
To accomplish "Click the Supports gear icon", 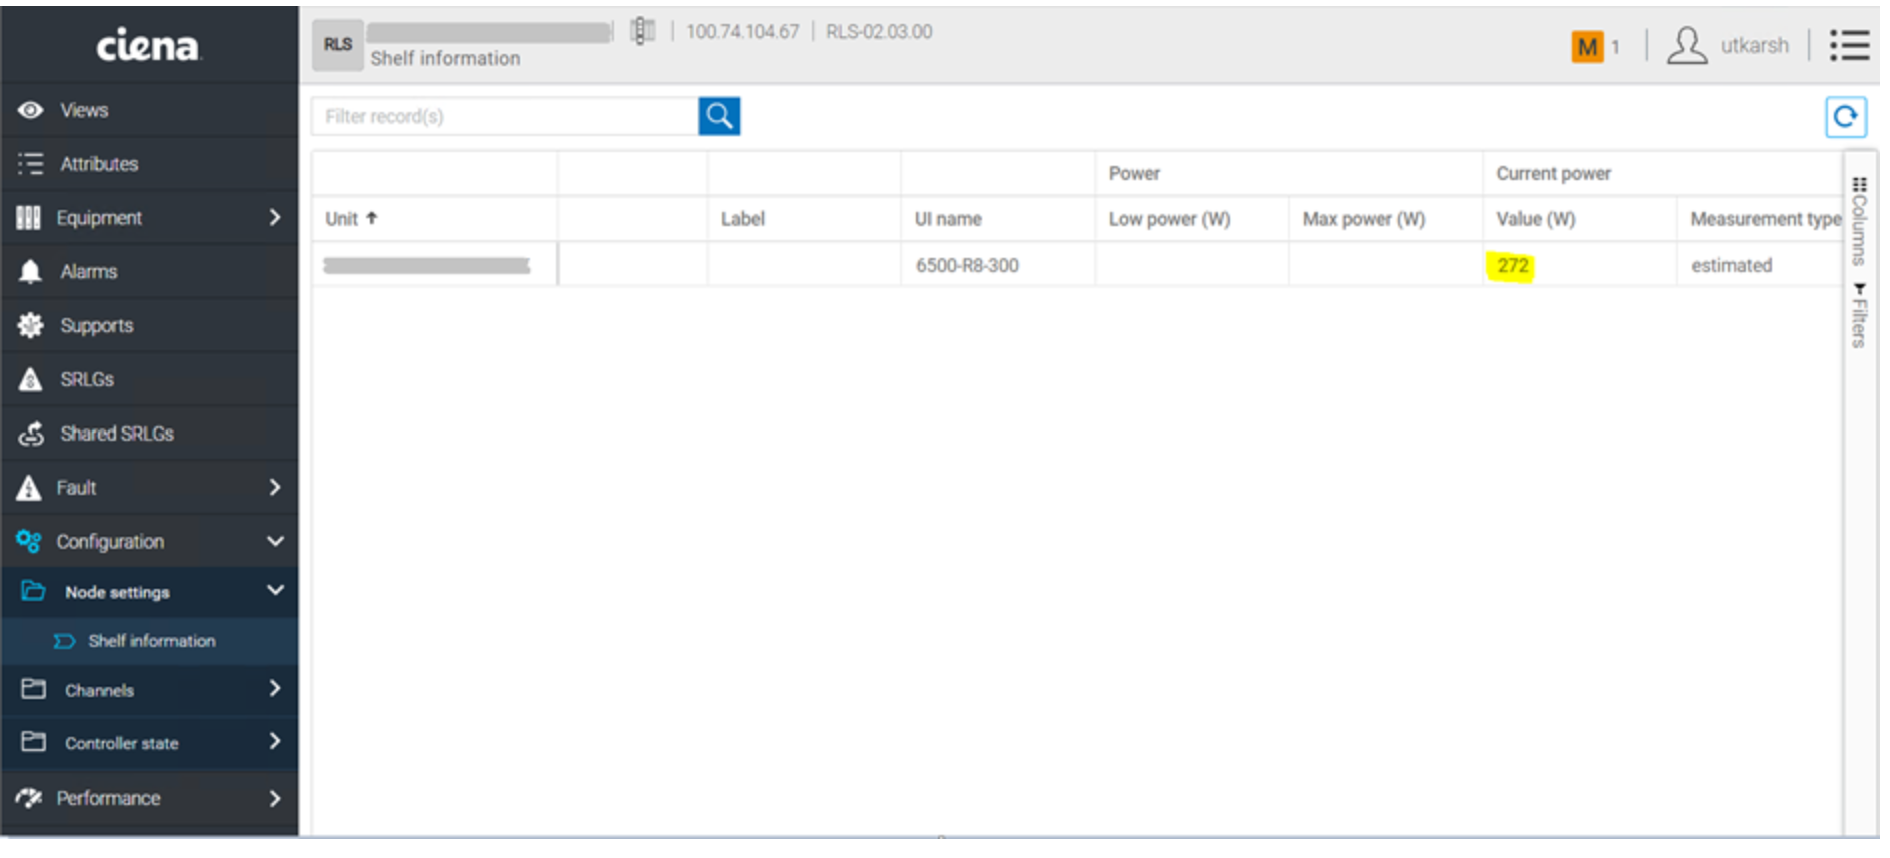I will [31, 325].
